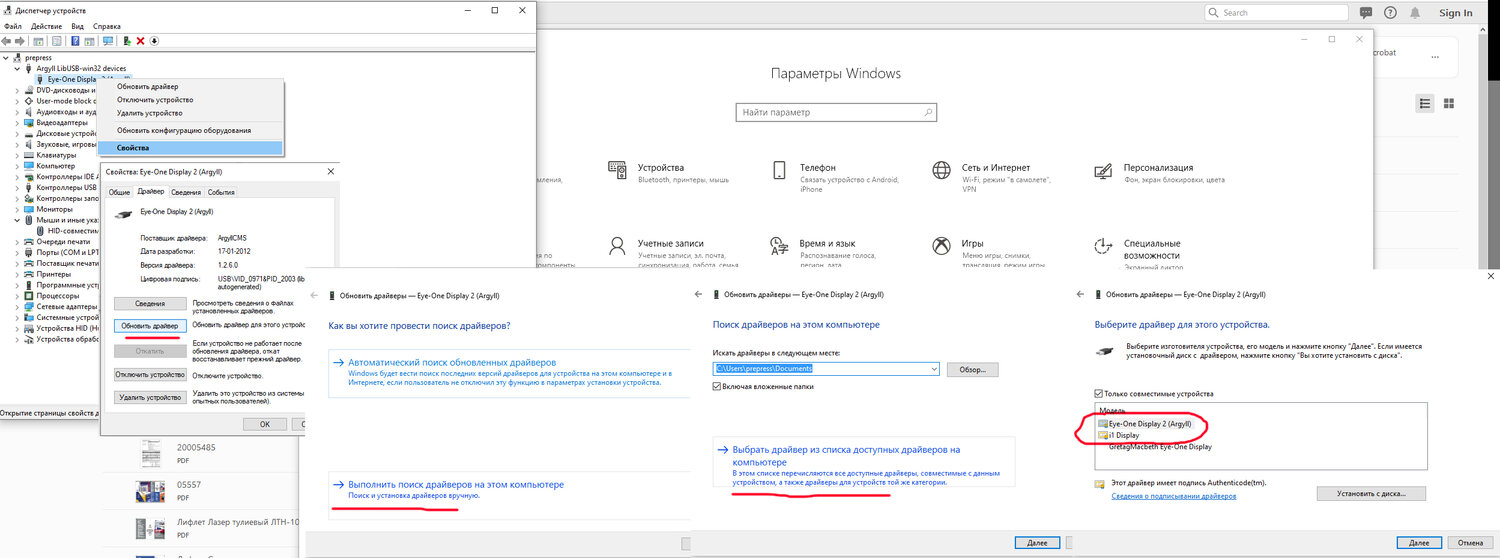Open the 20005485 PDF thumbnail
This screenshot has width=1500, height=558.
tap(151, 452)
